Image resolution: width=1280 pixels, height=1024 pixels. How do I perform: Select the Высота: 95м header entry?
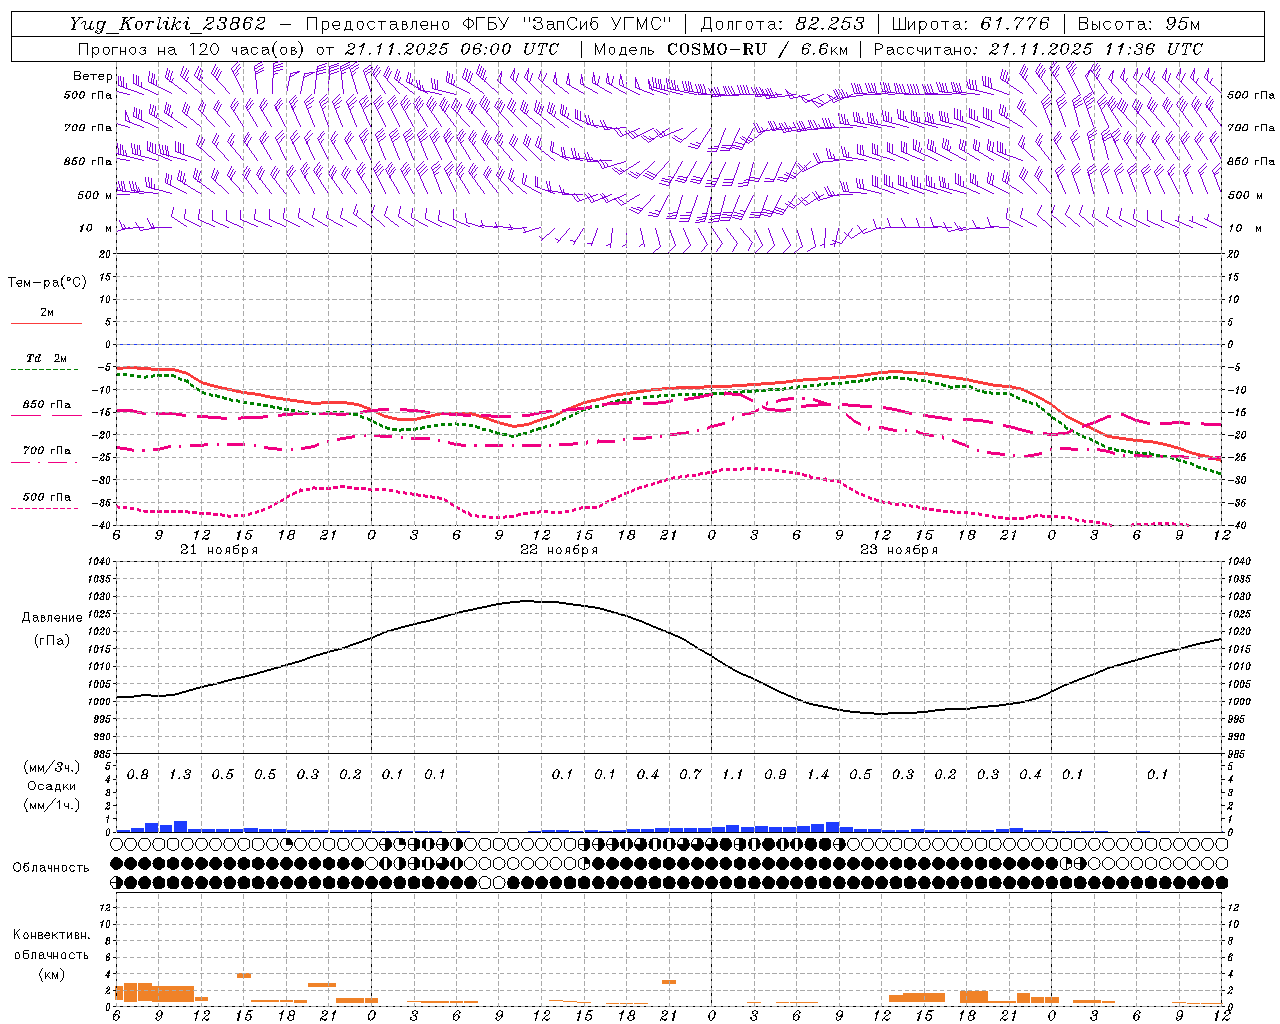[1138, 24]
